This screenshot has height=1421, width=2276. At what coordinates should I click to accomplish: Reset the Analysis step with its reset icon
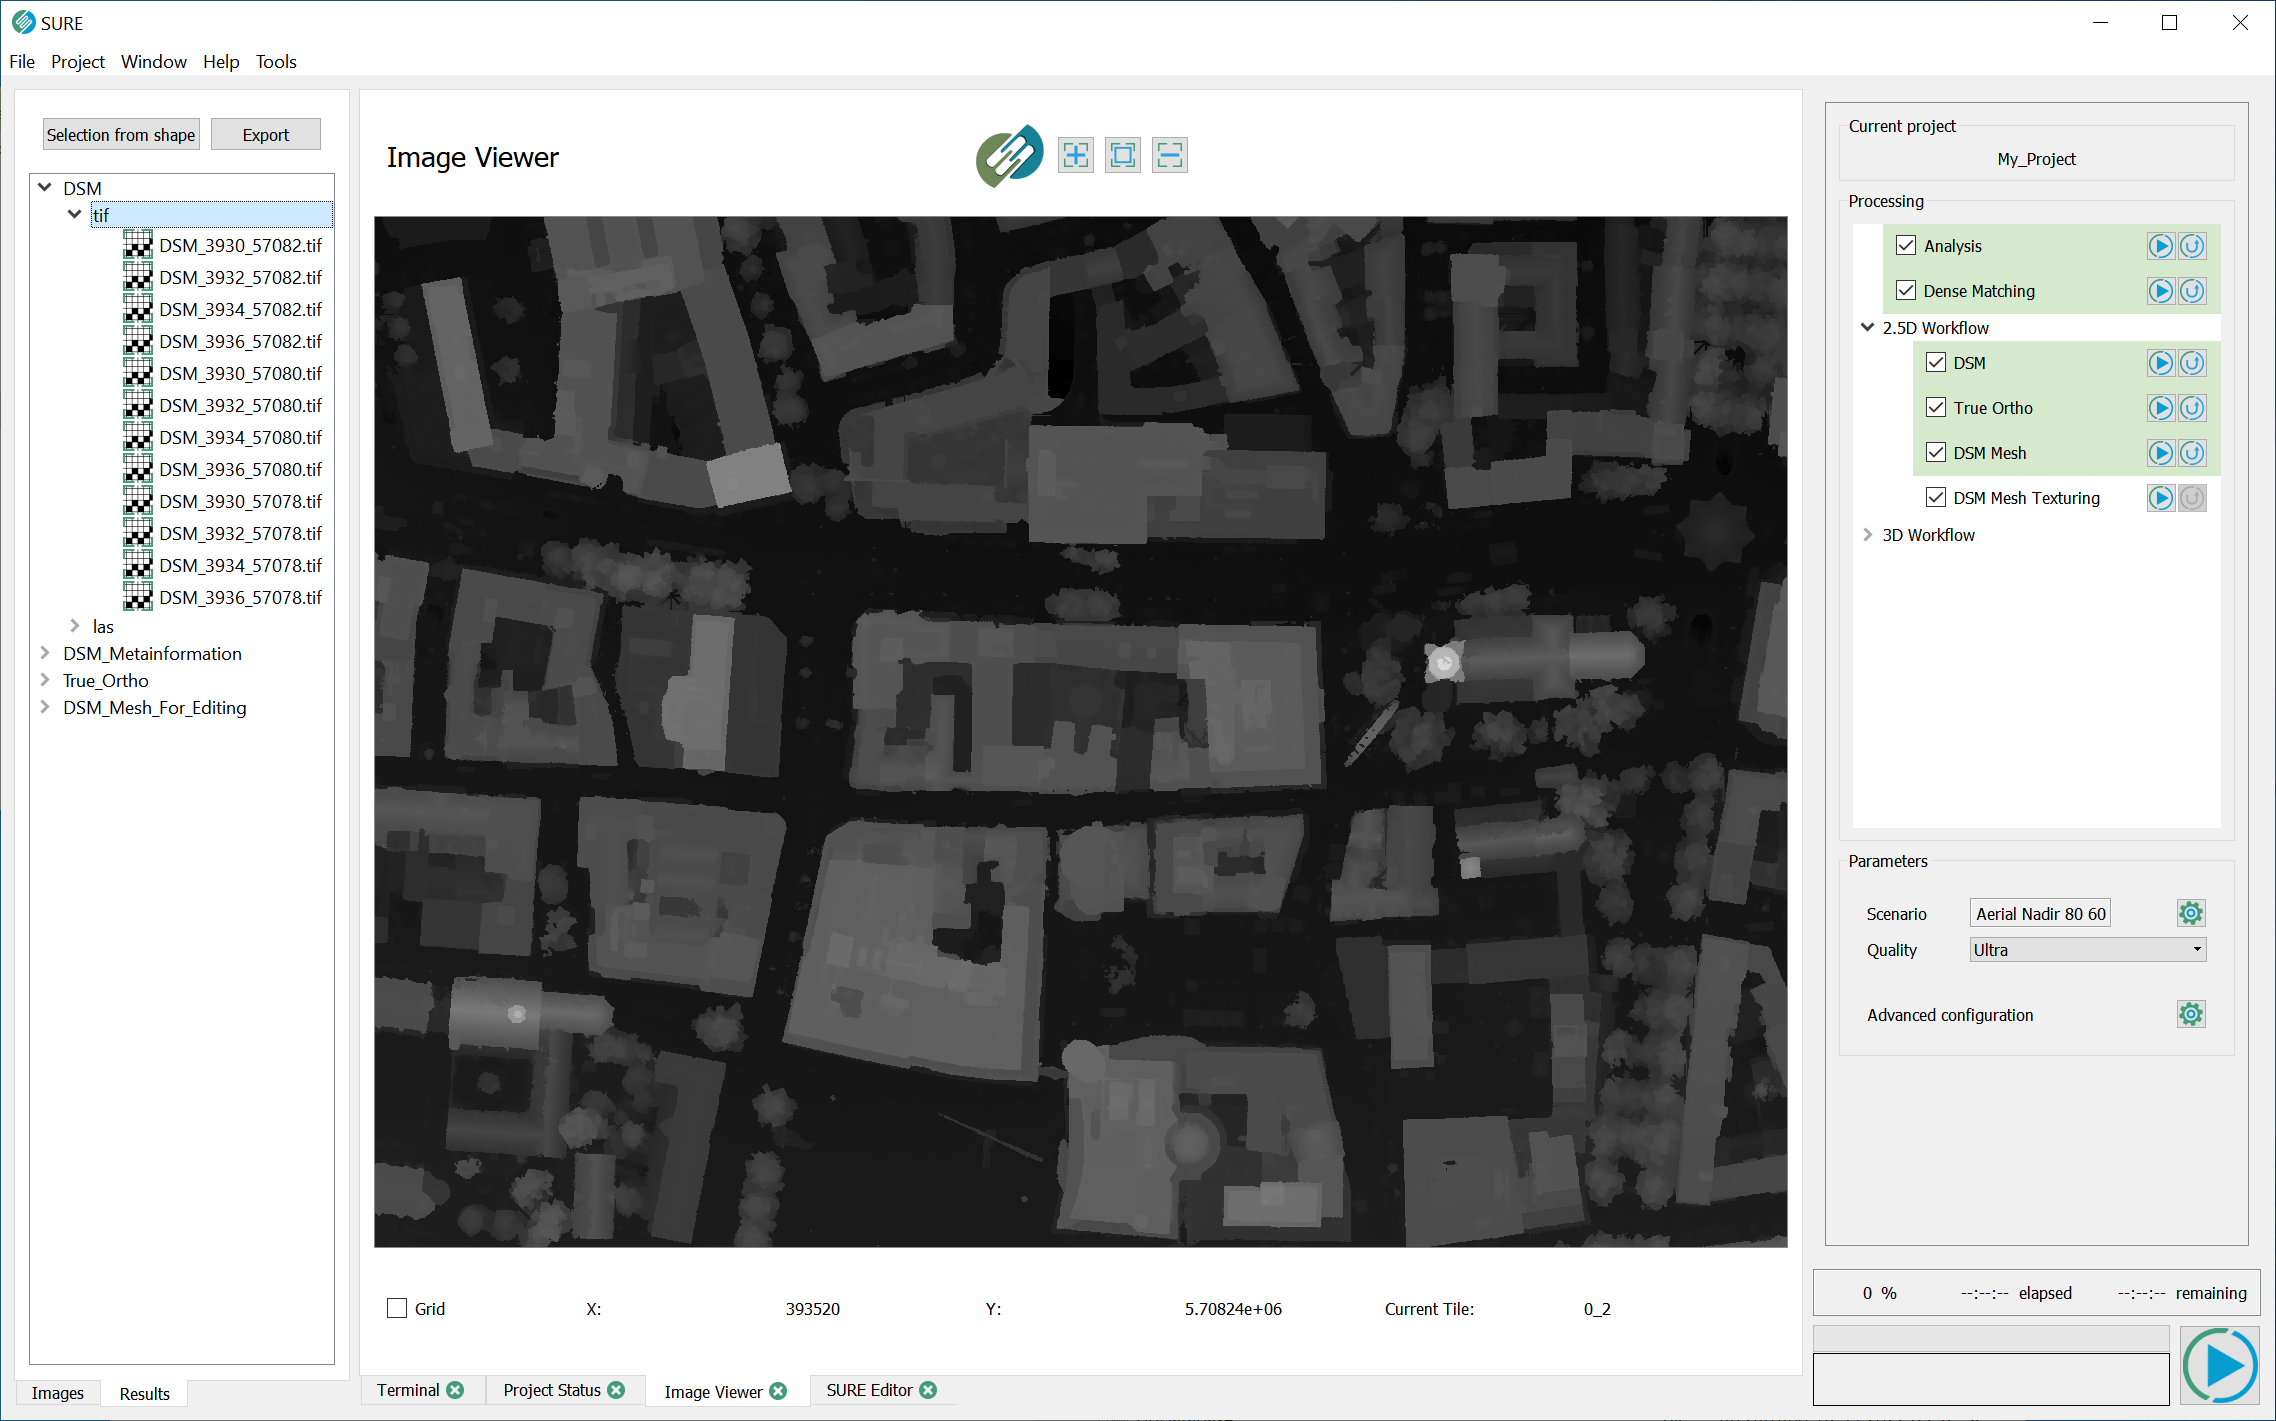pos(2192,246)
